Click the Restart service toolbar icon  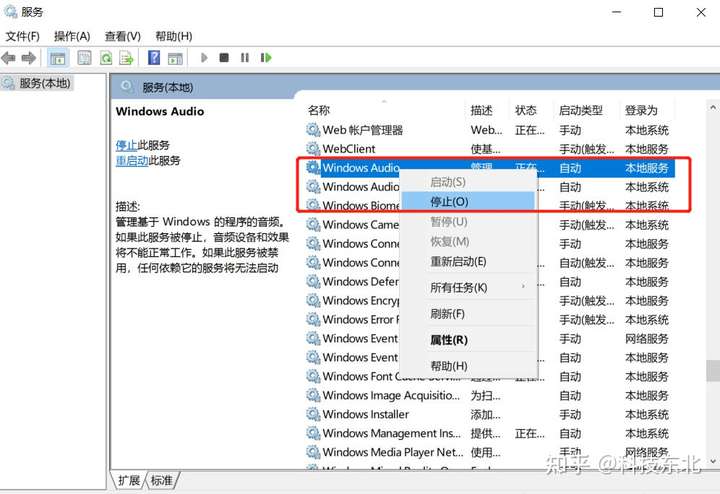click(266, 58)
